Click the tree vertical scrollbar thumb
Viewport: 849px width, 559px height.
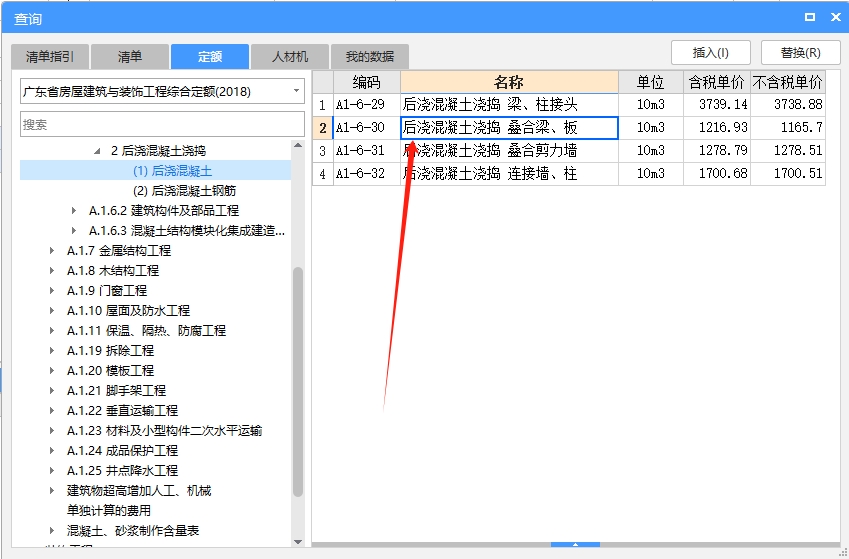[298, 382]
